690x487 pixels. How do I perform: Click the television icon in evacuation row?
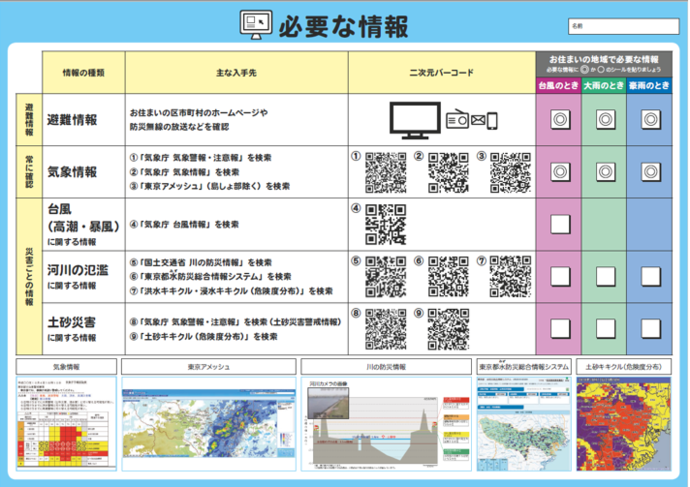(x=414, y=119)
